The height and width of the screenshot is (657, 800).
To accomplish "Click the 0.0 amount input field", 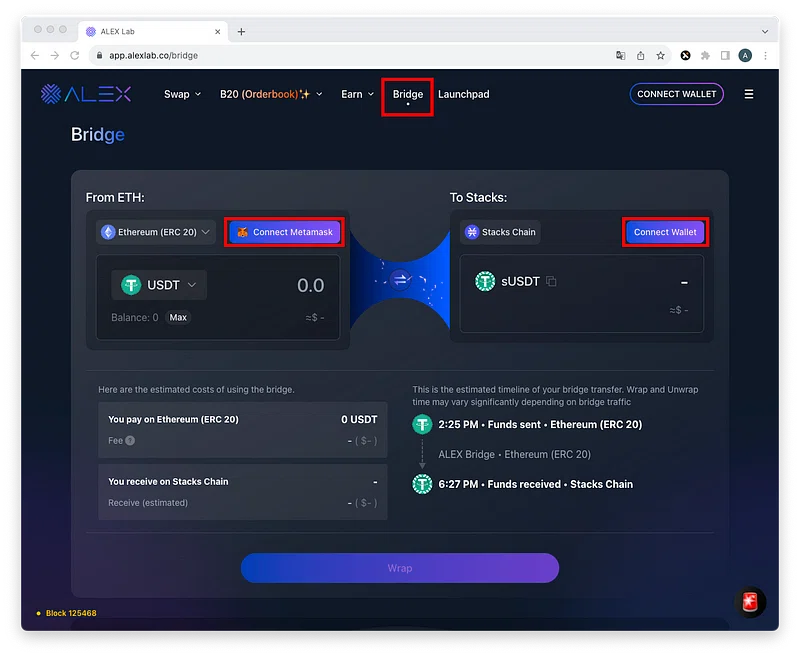I will 310,285.
